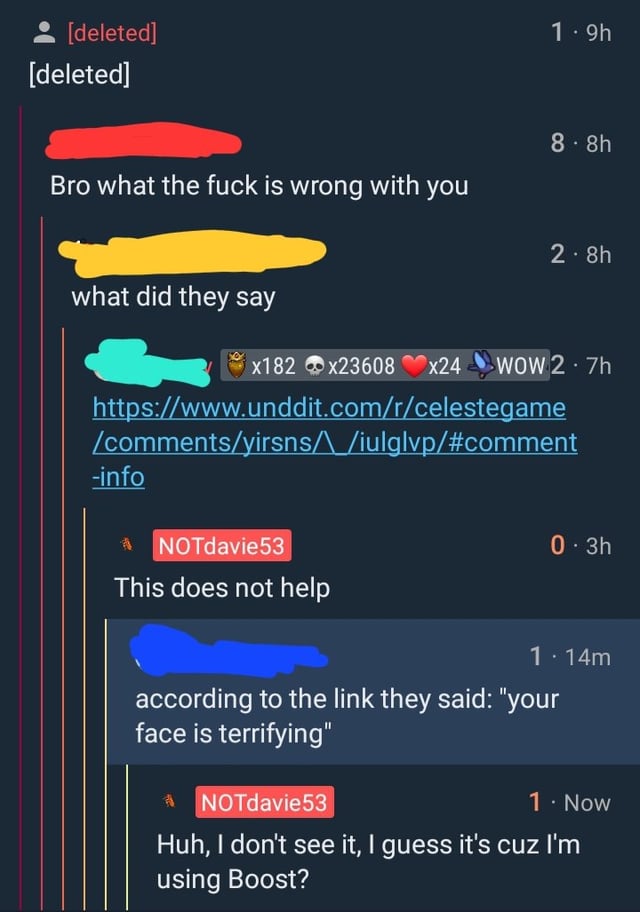
Task: Tap the teal-scribbled username
Action: 148,364
